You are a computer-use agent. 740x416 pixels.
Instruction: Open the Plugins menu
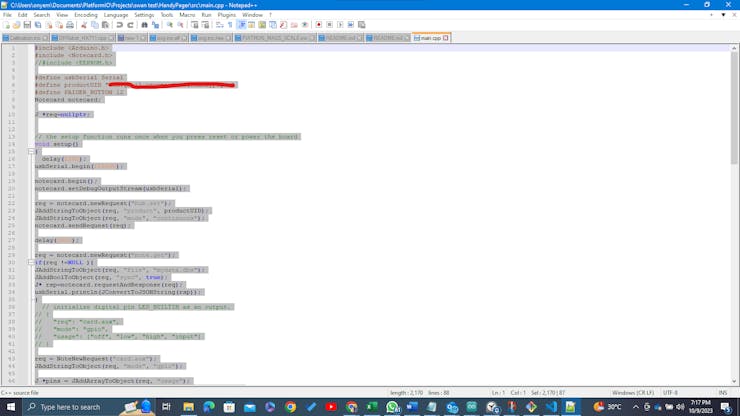pyautogui.click(x=227, y=15)
